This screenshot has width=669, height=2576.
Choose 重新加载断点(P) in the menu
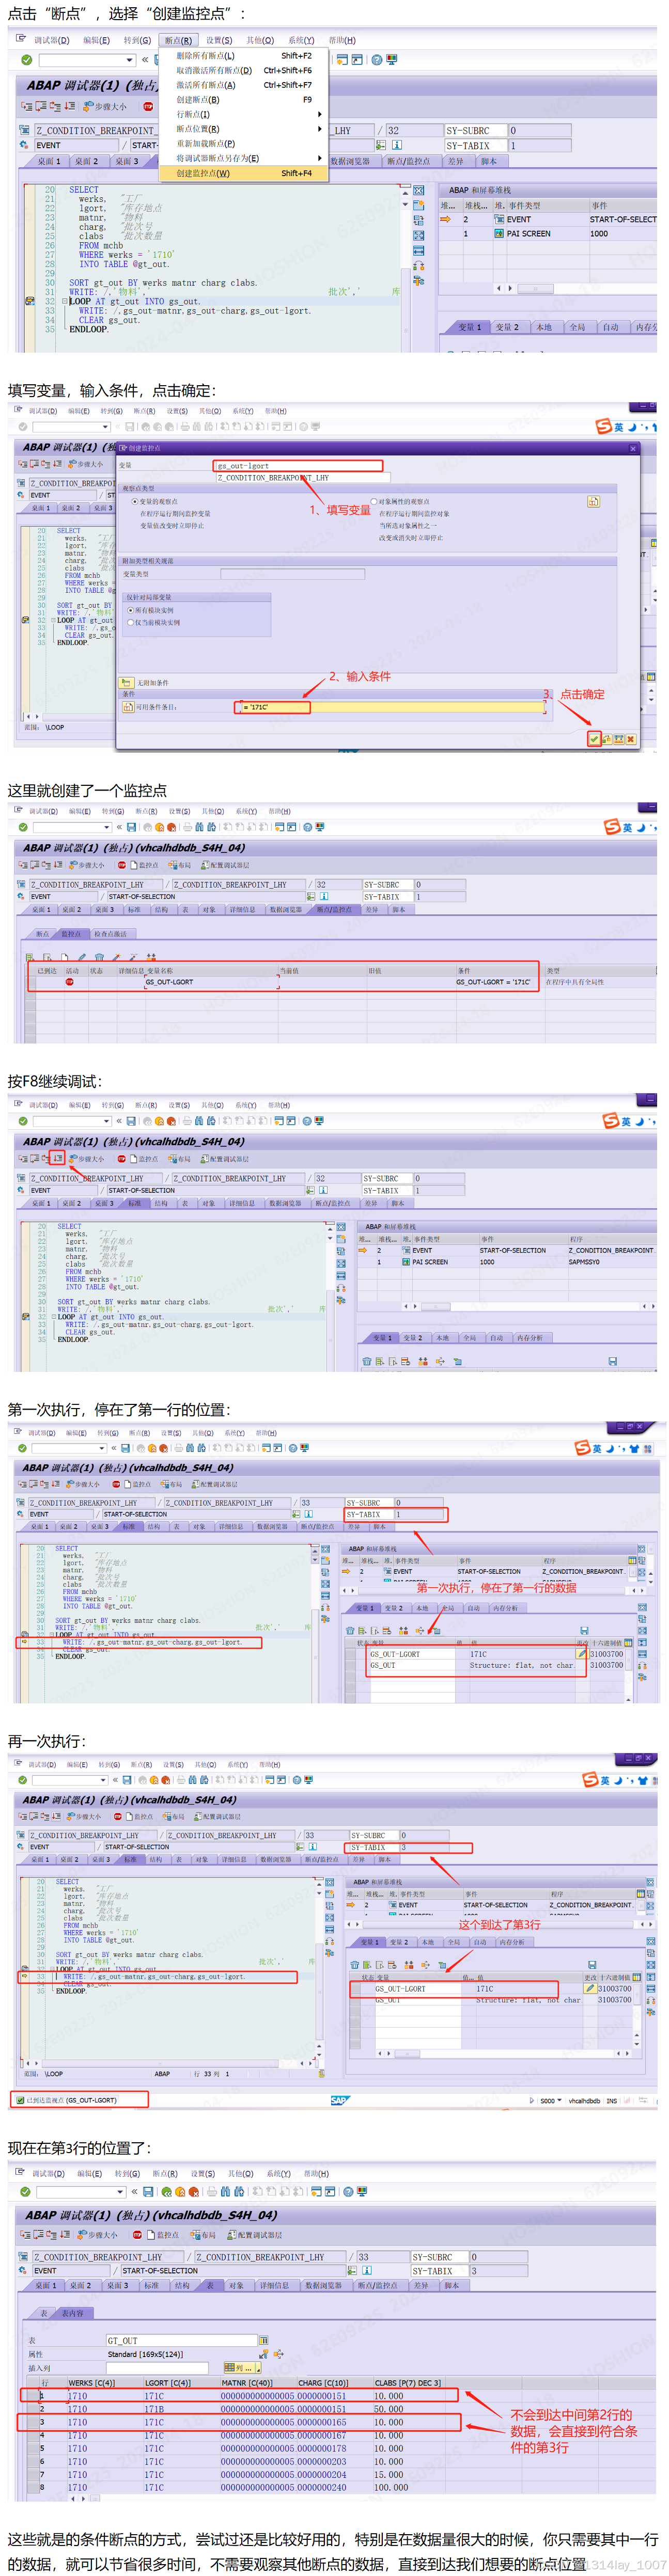coord(244,144)
